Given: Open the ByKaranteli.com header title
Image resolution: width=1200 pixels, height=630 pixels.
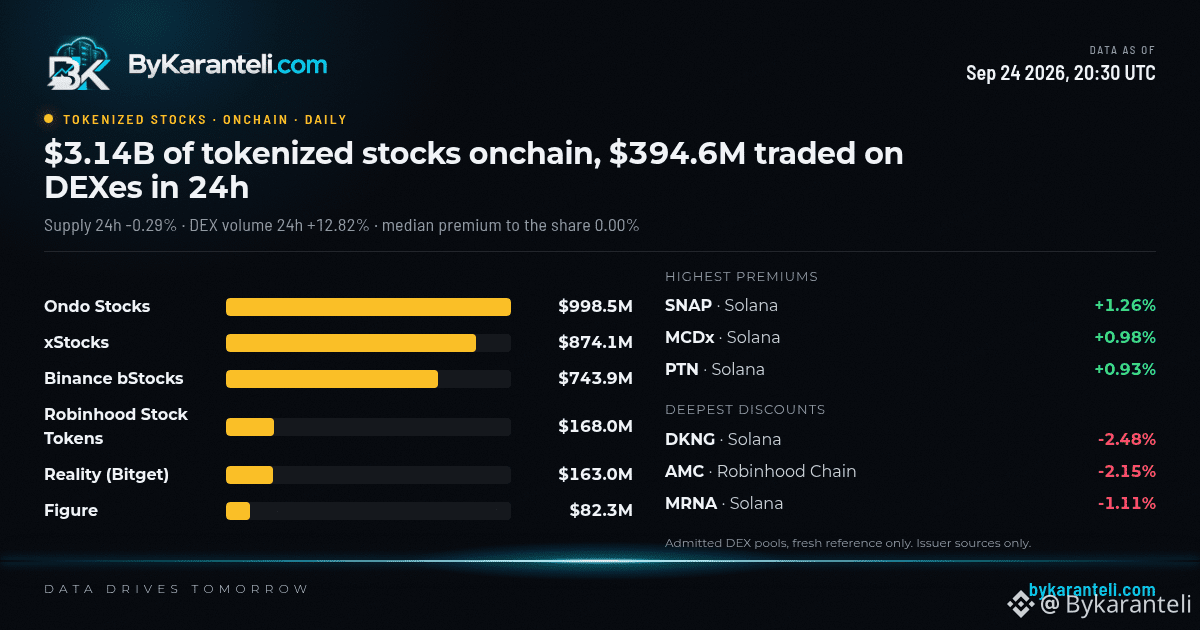Looking at the screenshot, I should click(227, 65).
